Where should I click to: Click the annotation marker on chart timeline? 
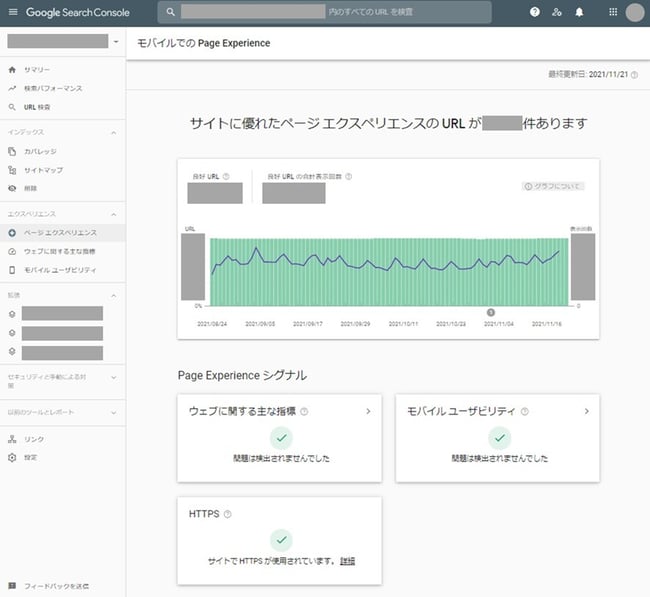tap(491, 312)
